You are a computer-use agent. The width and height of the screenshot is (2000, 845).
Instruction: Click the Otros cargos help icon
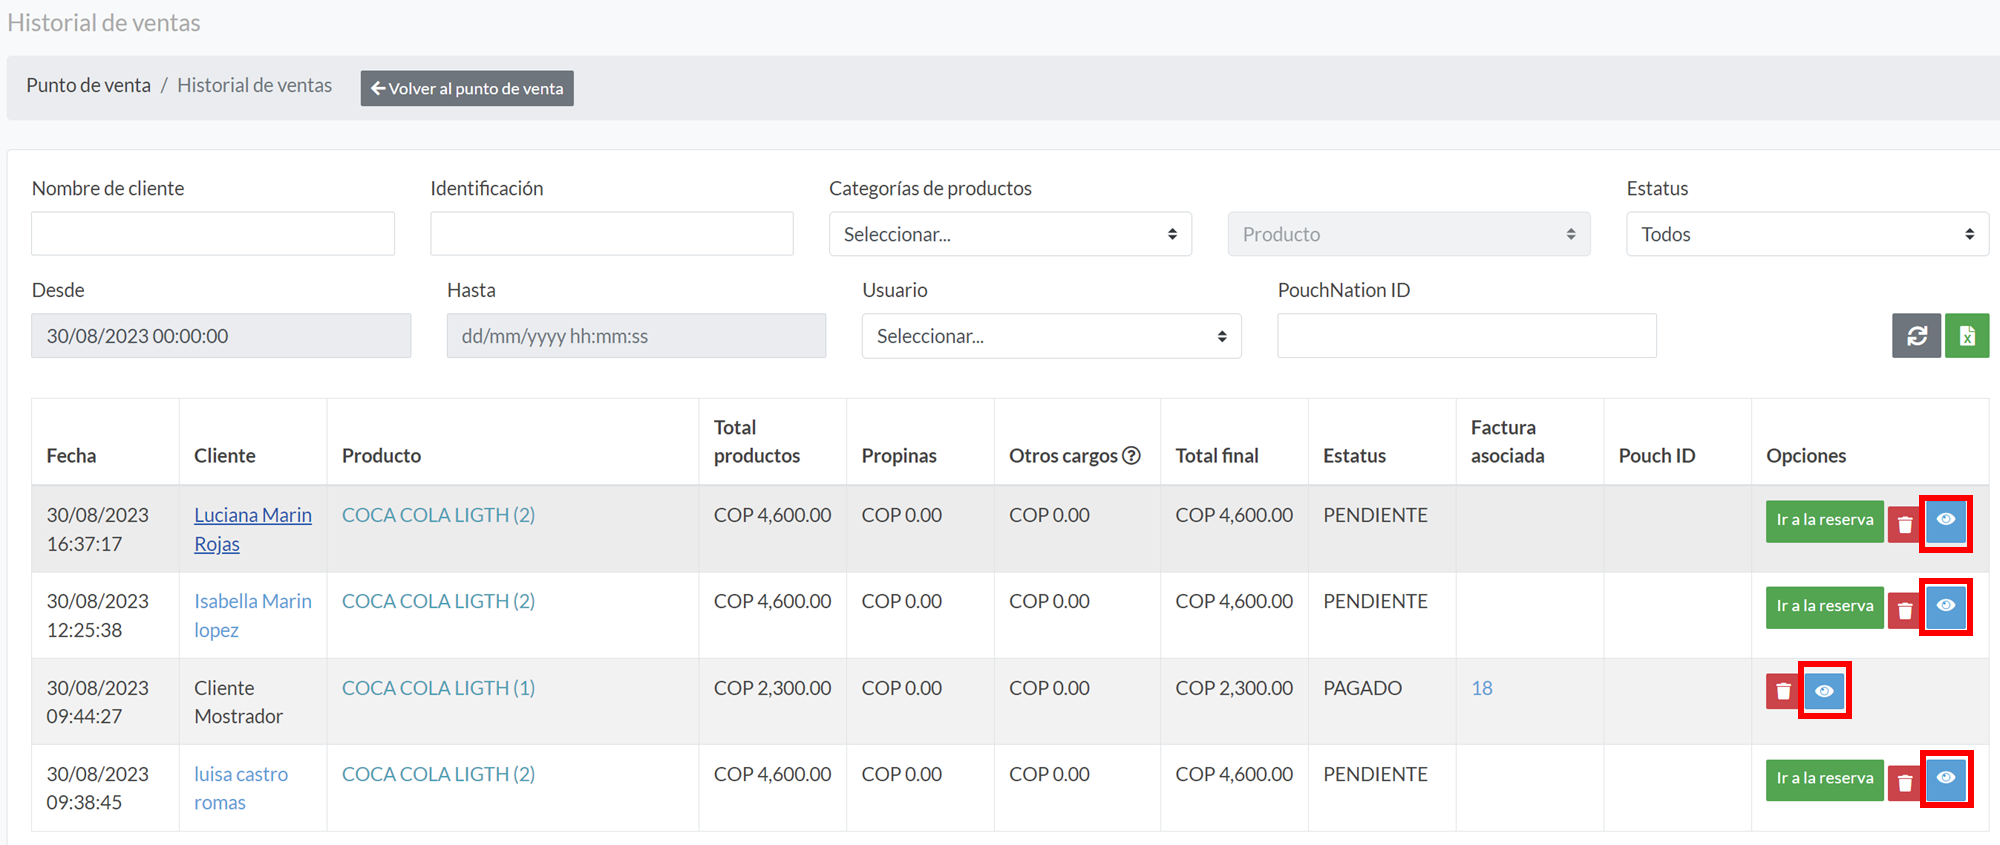1131,456
